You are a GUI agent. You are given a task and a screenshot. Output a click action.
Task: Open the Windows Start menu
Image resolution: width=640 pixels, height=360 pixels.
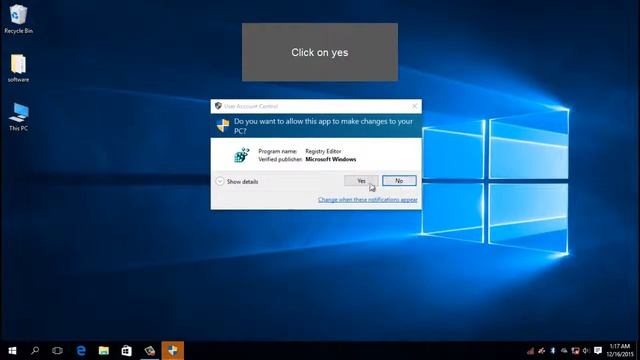coord(12,351)
